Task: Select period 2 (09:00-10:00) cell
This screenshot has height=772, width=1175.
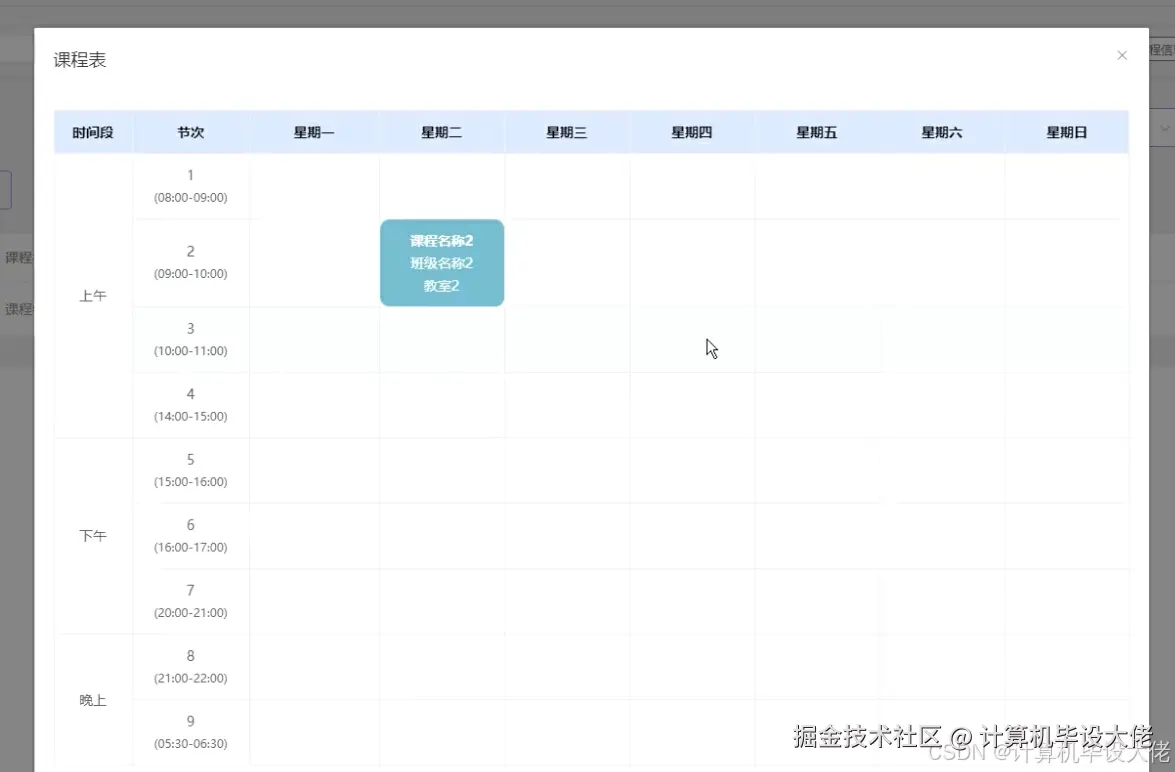Action: point(190,262)
